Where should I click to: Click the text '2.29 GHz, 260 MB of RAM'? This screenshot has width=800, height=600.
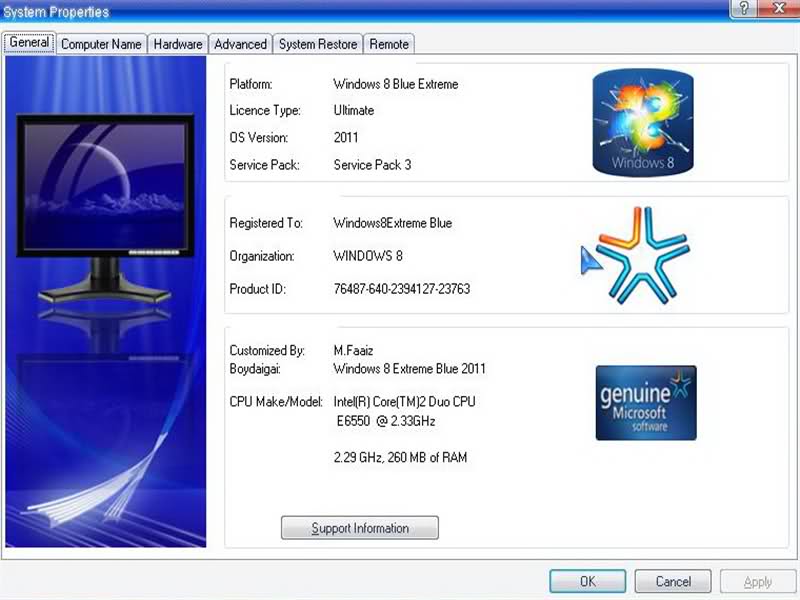point(400,457)
